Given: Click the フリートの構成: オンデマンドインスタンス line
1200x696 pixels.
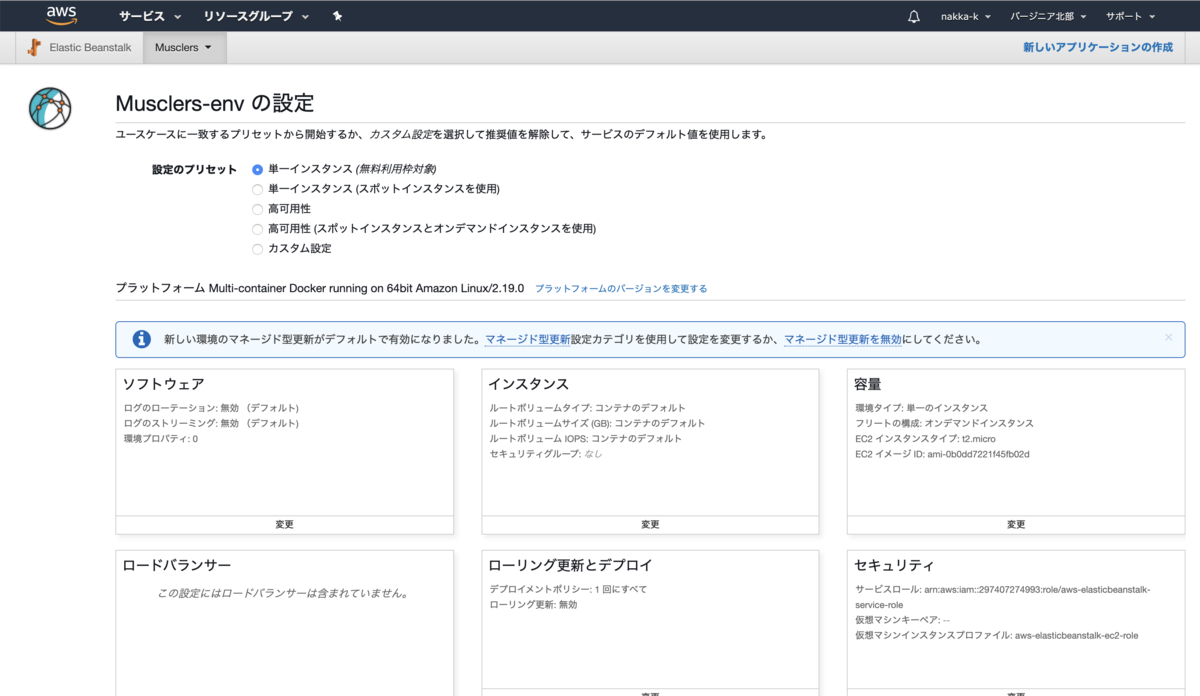Looking at the screenshot, I should 944,423.
